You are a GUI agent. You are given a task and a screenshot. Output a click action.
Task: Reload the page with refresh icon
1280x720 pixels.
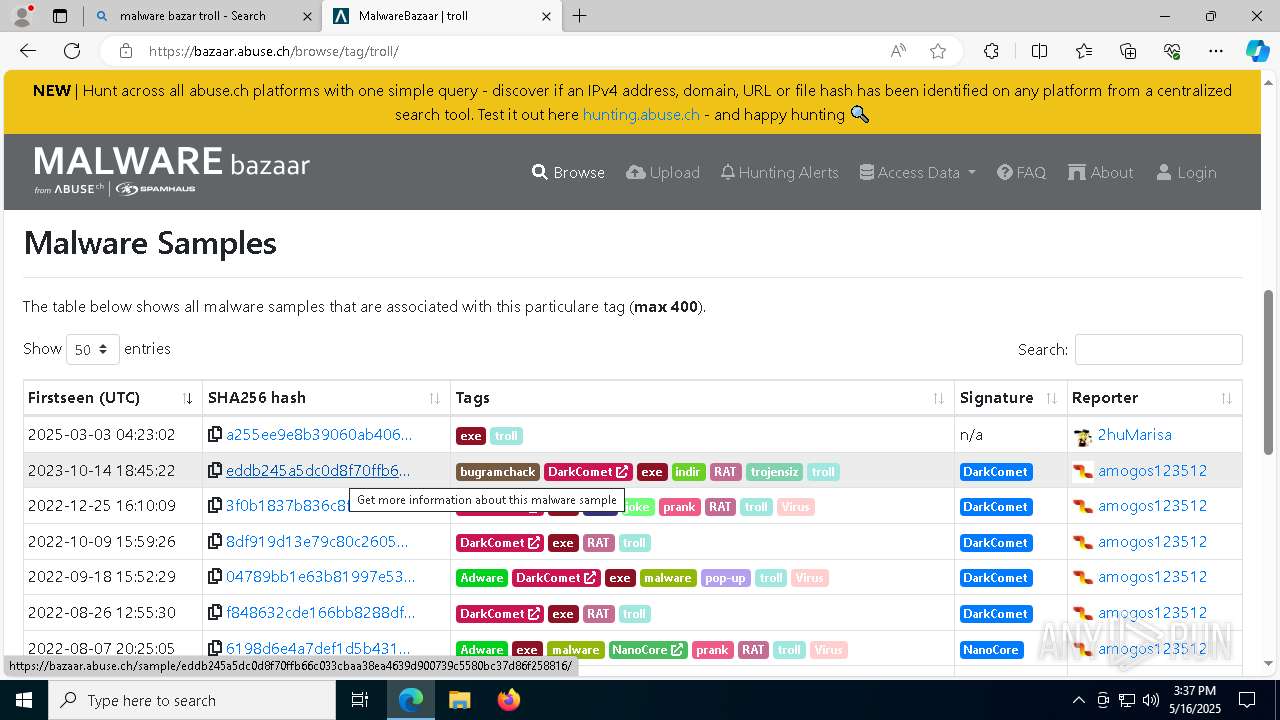(x=72, y=51)
